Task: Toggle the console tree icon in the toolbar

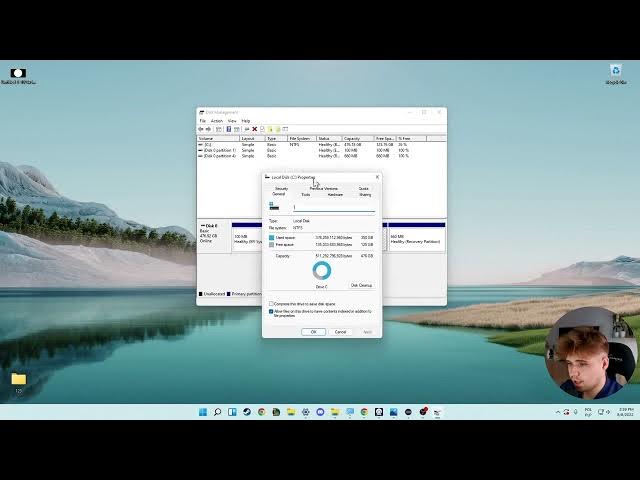Action: click(219, 129)
